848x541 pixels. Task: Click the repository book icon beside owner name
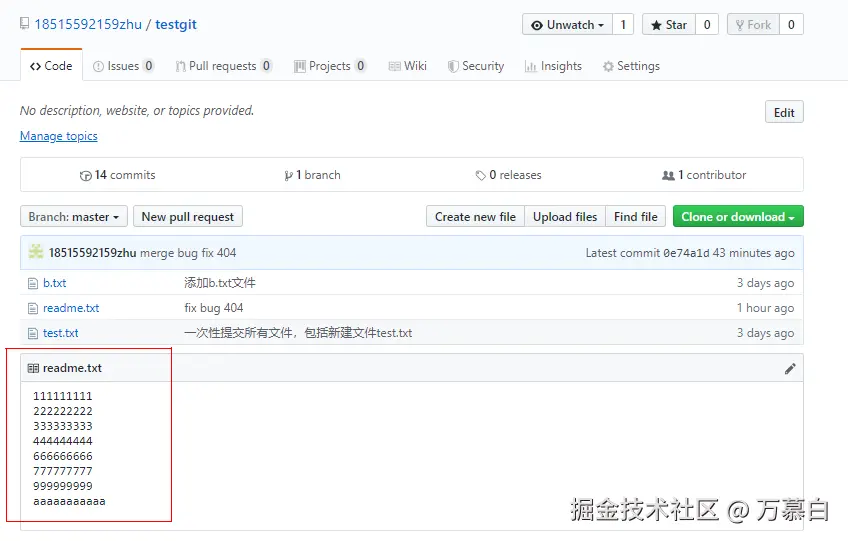[x=24, y=23]
